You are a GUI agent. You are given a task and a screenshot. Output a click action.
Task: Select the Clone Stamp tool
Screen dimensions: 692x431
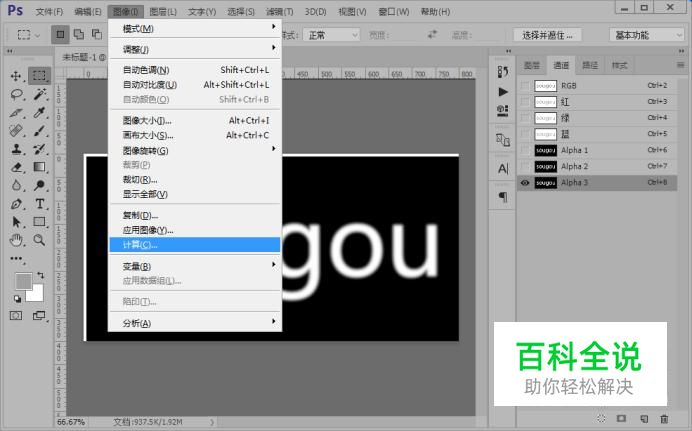(x=16, y=149)
